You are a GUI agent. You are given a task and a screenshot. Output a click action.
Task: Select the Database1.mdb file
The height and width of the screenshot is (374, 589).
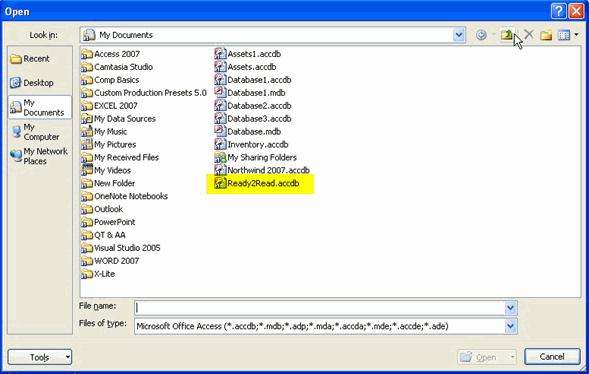click(250, 93)
